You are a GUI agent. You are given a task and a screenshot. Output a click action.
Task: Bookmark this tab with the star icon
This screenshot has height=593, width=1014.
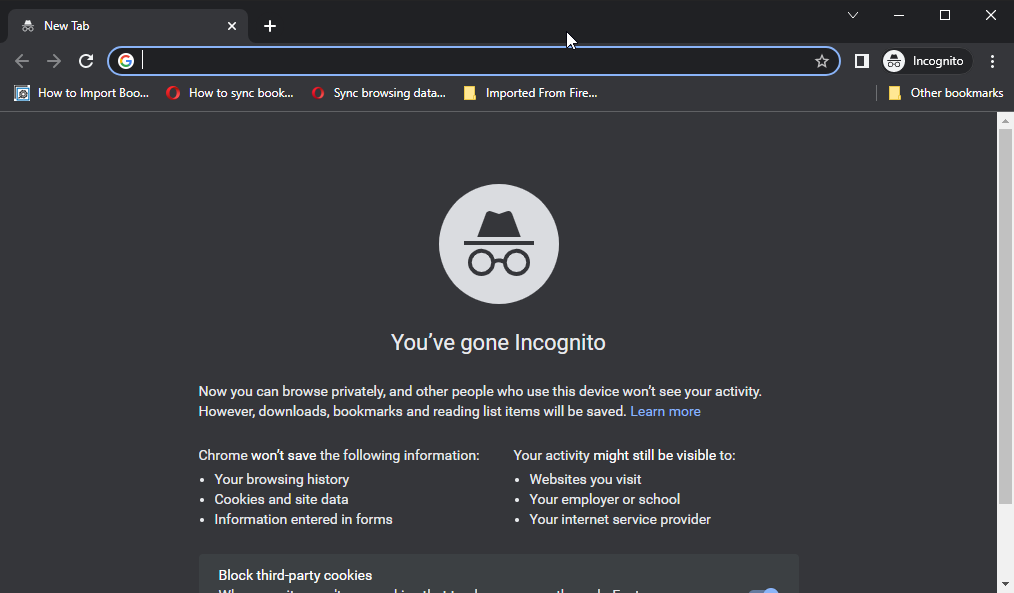821,61
